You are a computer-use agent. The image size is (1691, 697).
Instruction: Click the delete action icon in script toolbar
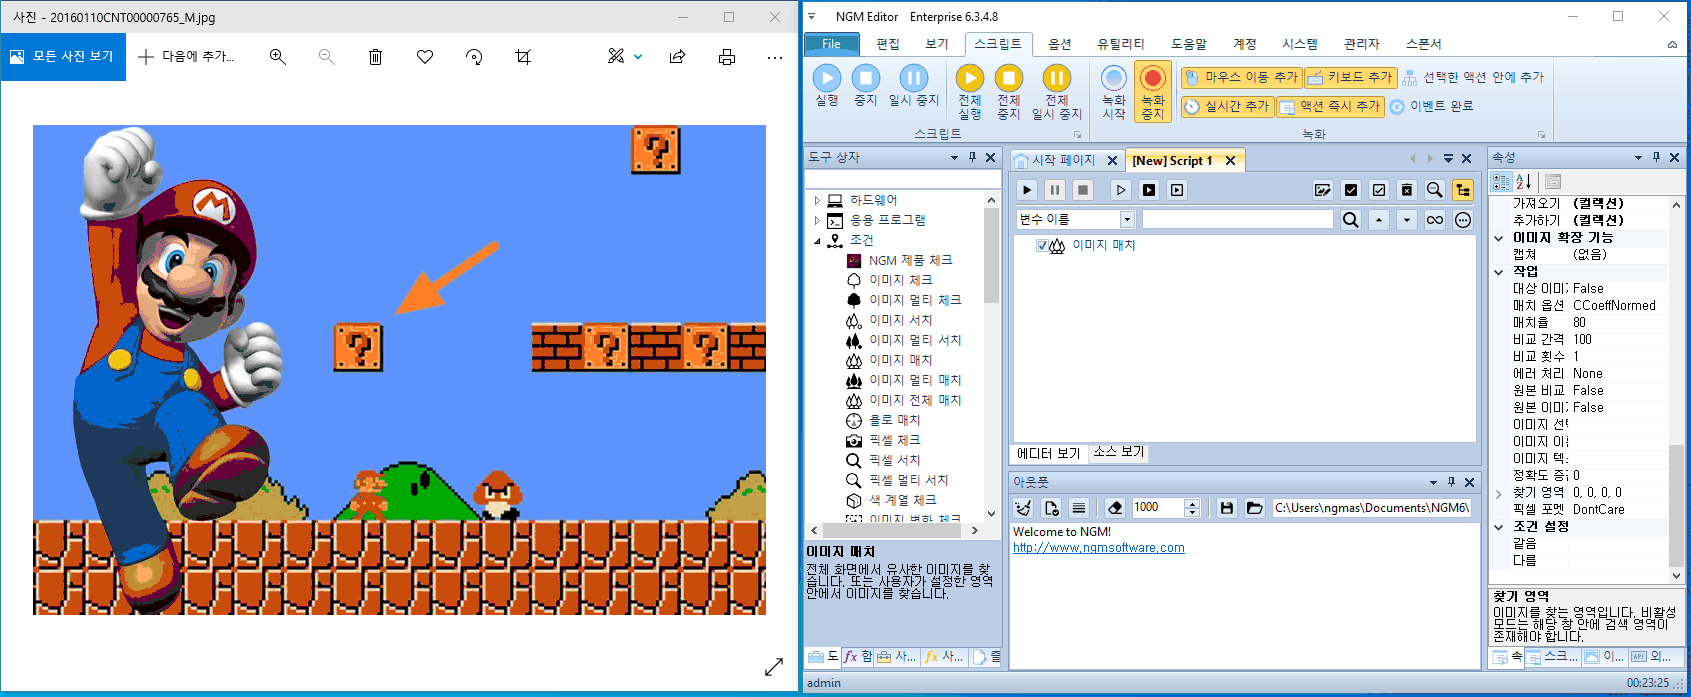coord(1407,190)
